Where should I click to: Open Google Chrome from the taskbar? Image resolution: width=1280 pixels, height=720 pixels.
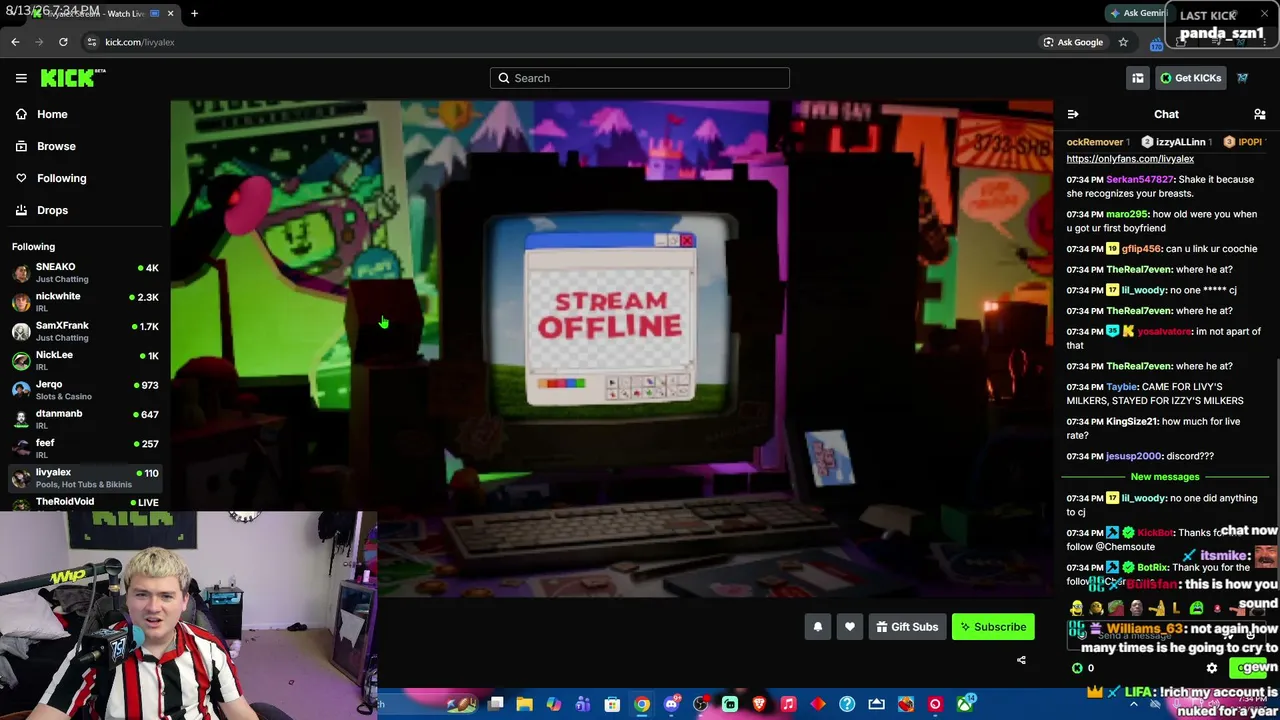coord(642,704)
